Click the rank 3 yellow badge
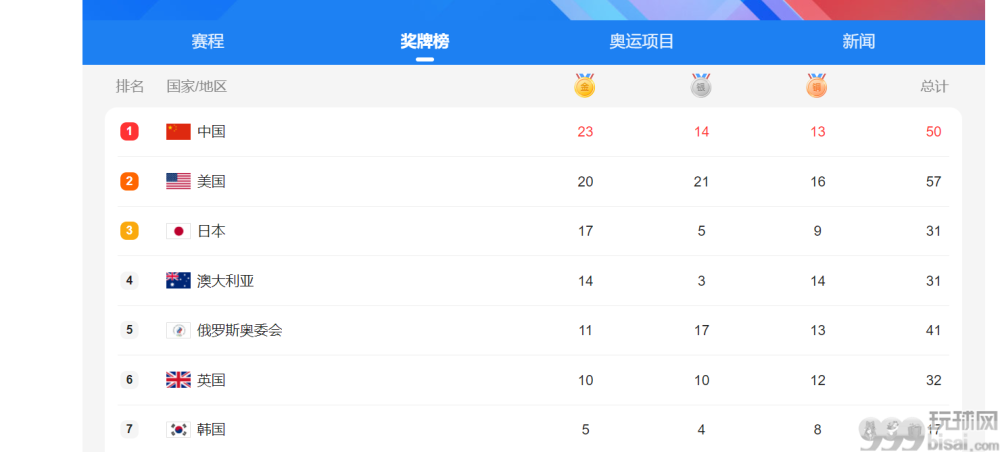 click(x=129, y=231)
